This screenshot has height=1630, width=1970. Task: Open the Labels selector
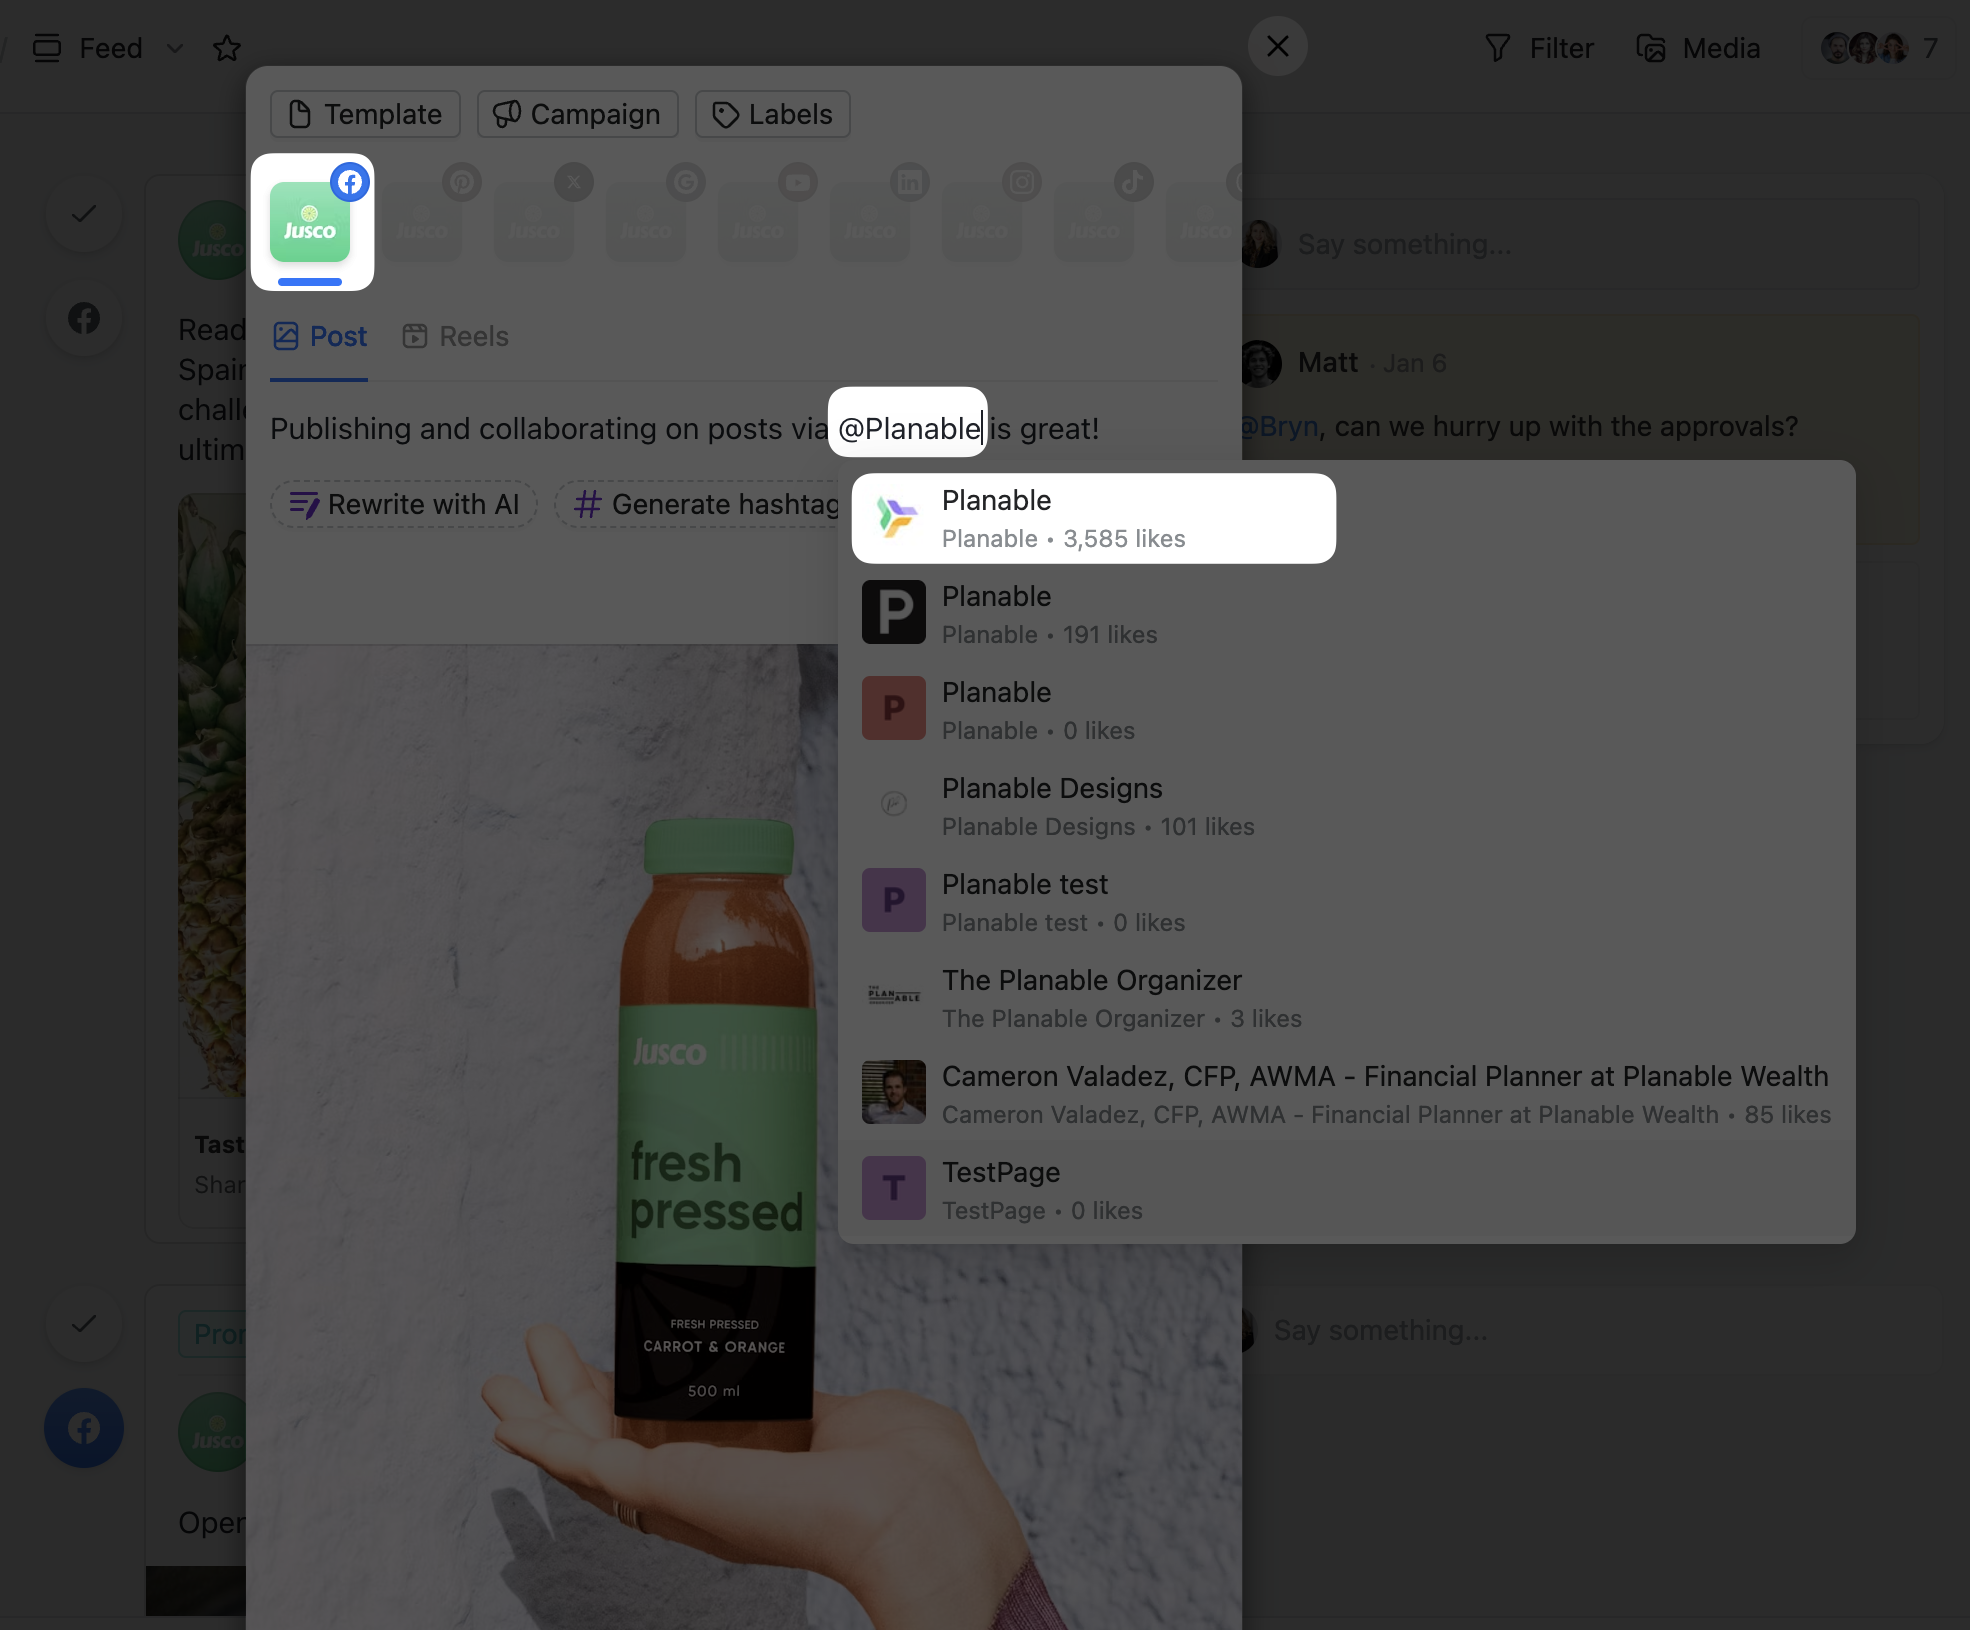772,114
